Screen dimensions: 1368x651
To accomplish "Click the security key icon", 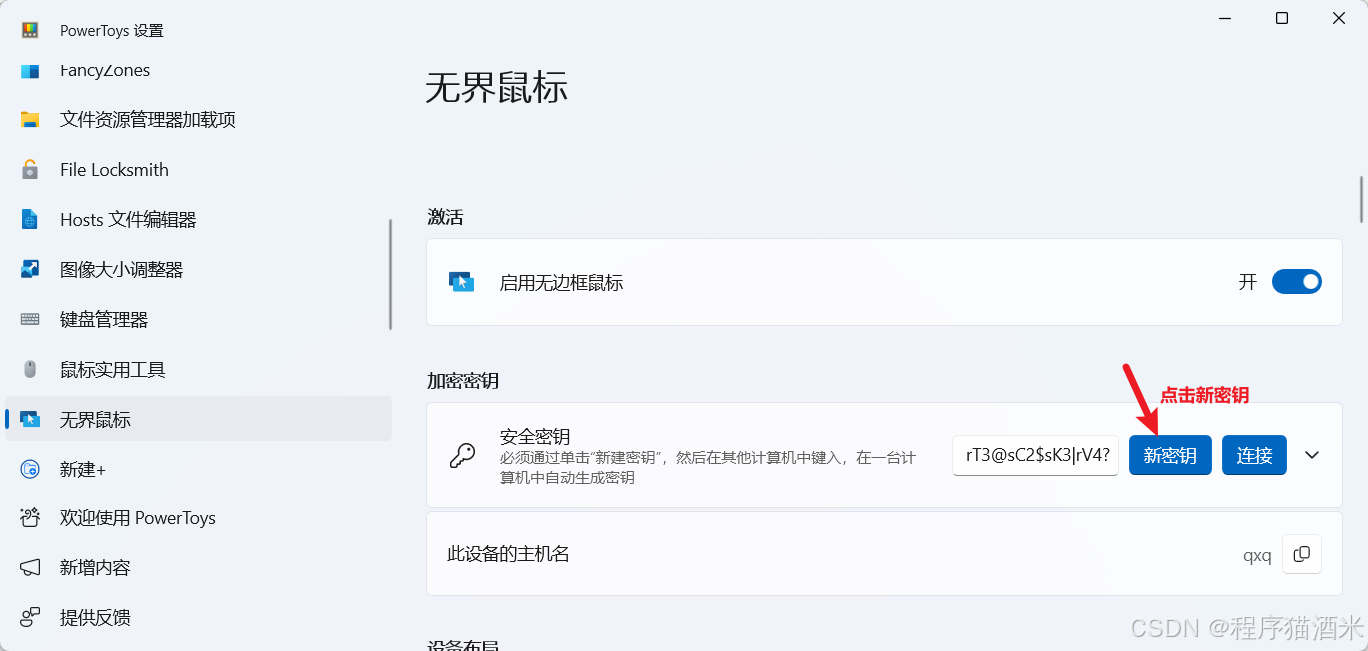I will (x=462, y=456).
